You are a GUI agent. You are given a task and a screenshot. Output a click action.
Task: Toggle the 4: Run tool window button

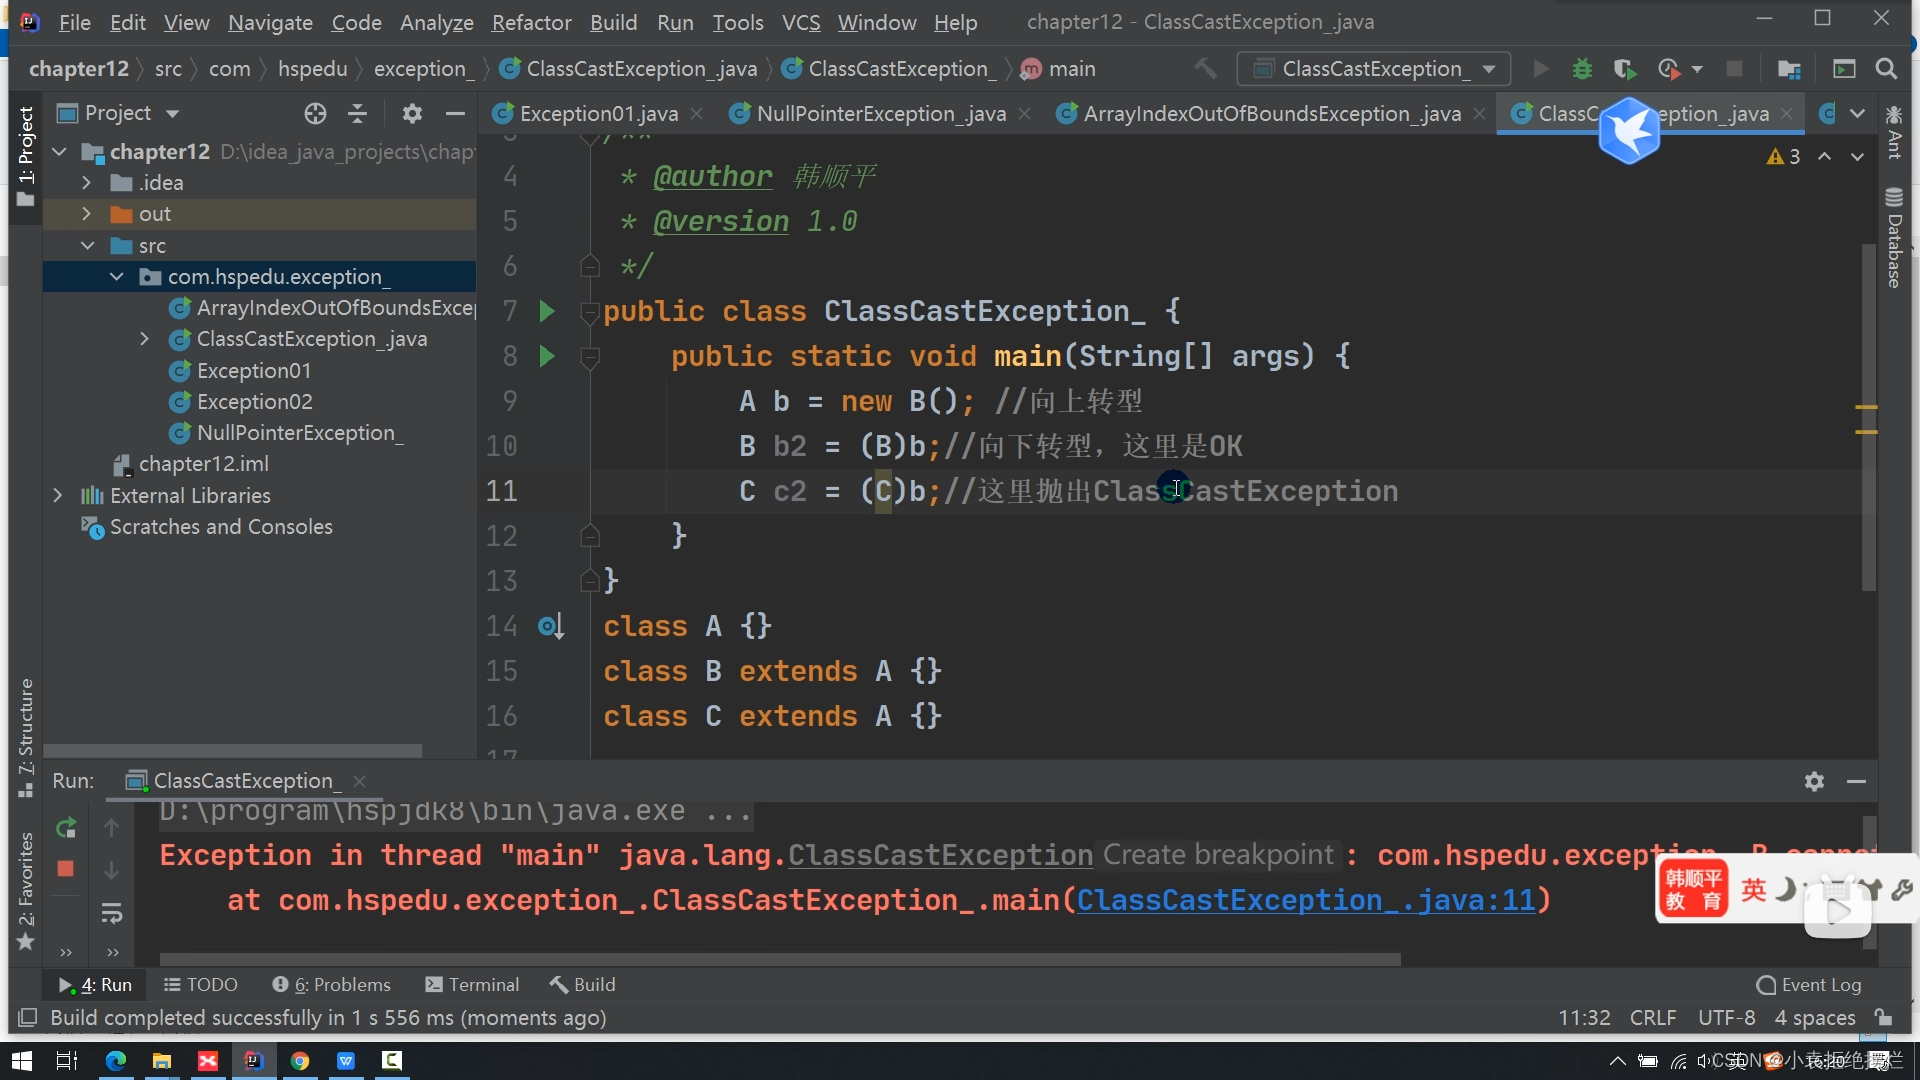tap(95, 985)
